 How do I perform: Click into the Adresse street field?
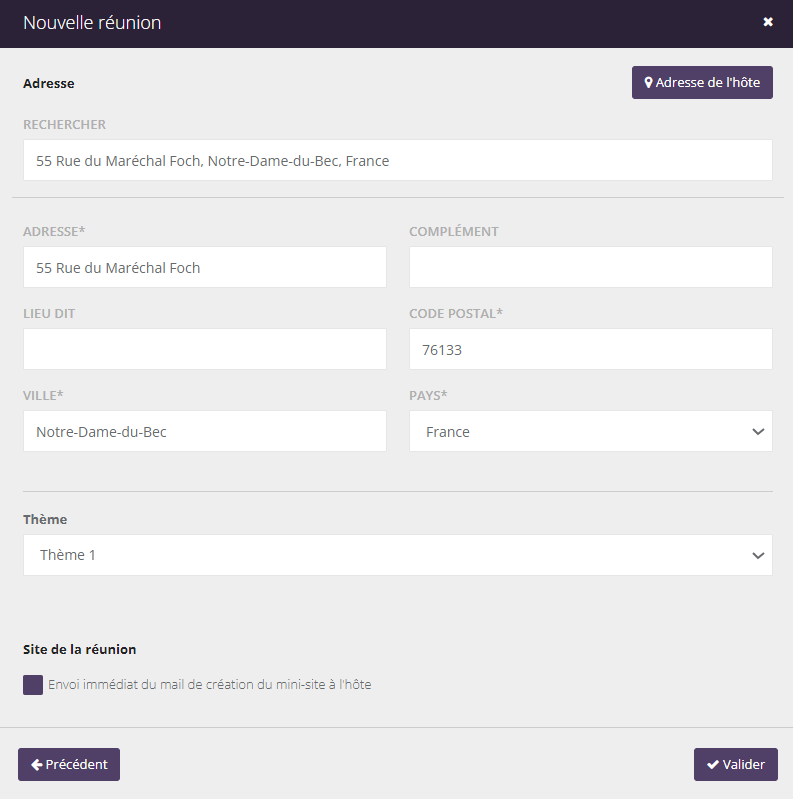tap(204, 268)
